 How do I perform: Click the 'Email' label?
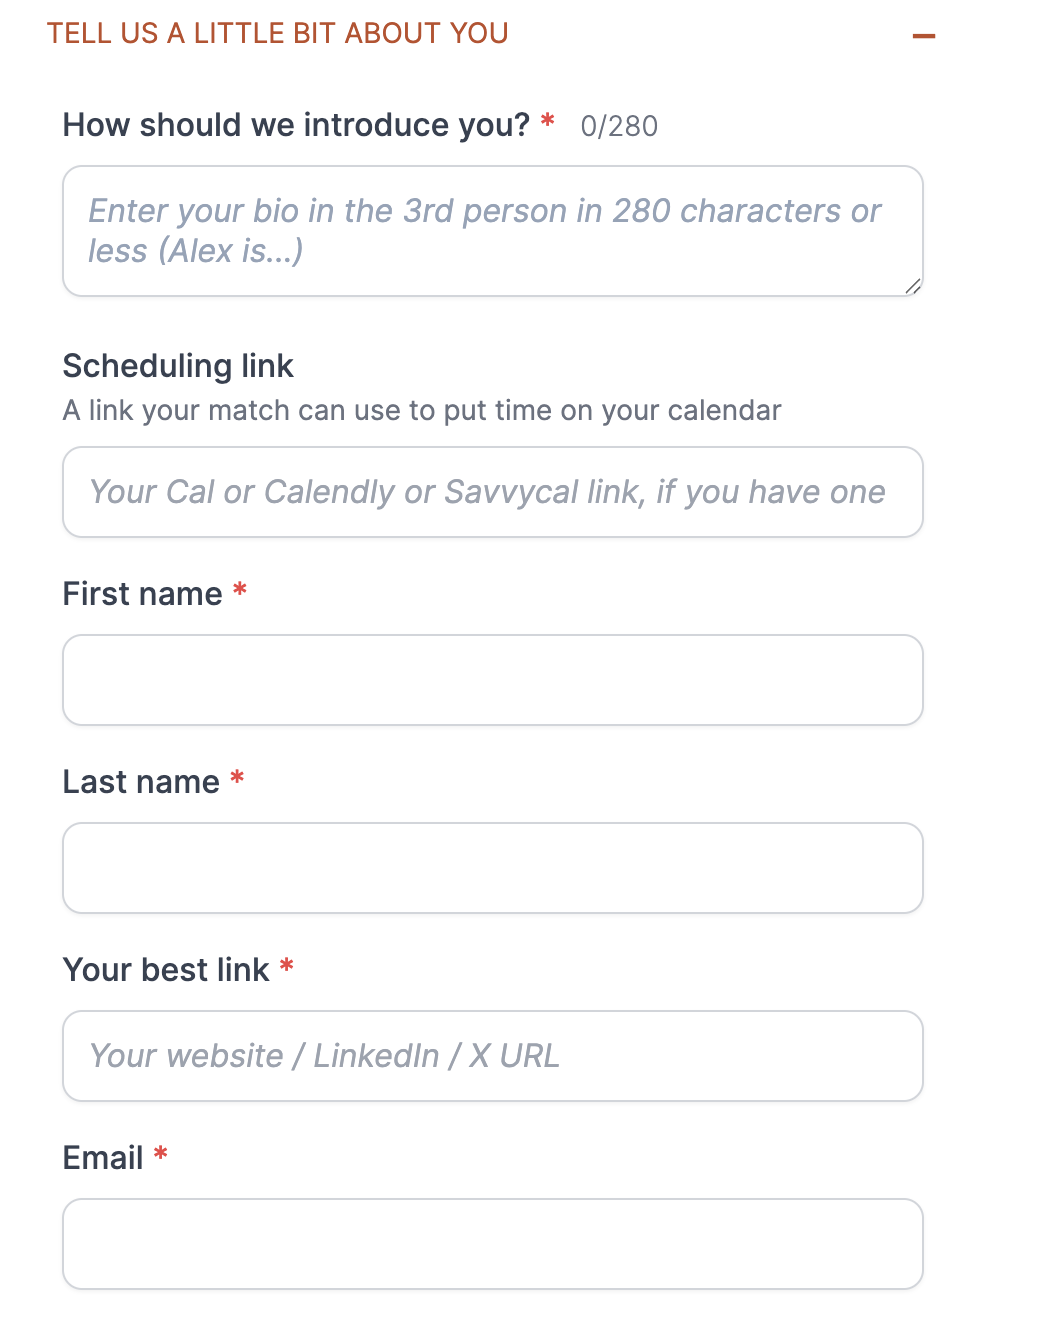tap(103, 1158)
